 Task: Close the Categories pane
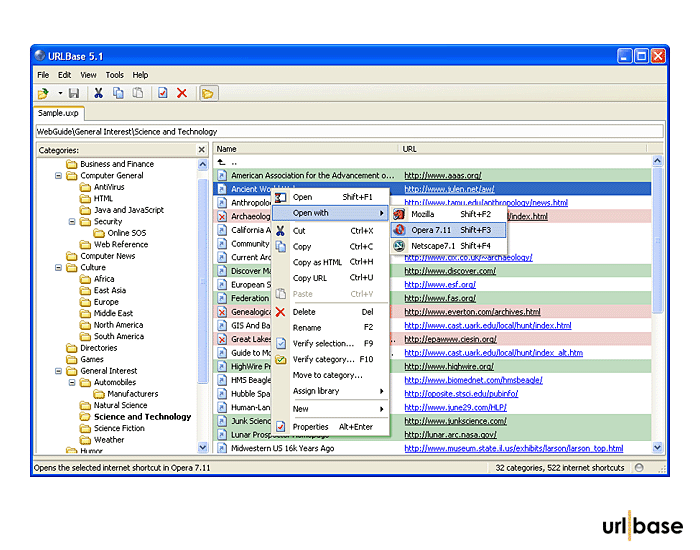201,150
